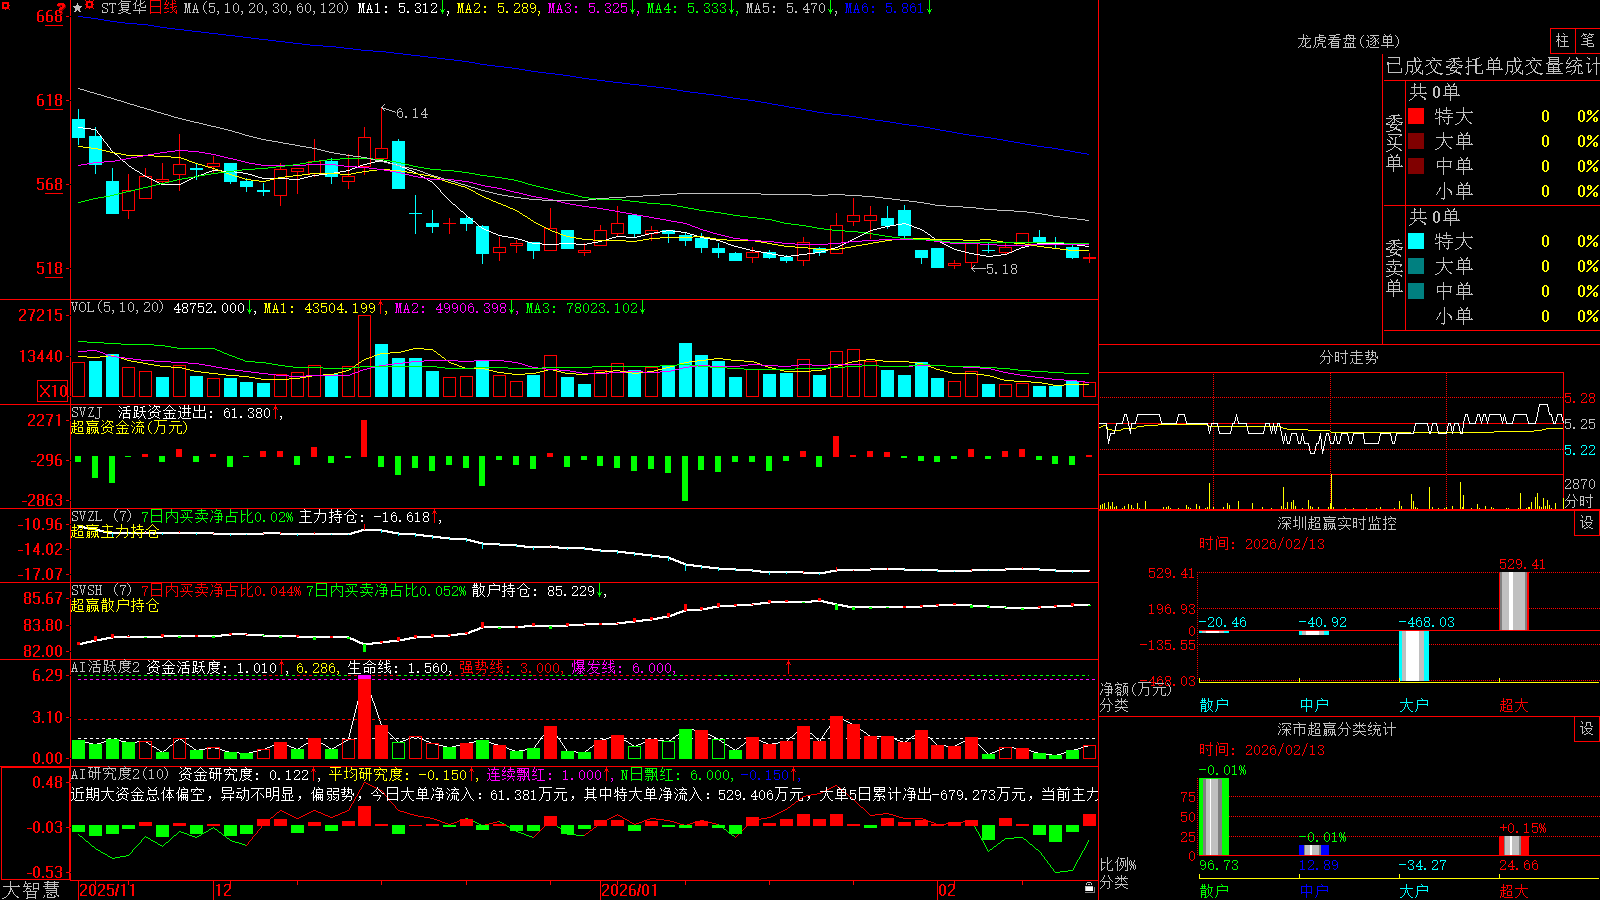
Task: Click the 12.89 中户 value in 分类统计
Action: click(1319, 865)
